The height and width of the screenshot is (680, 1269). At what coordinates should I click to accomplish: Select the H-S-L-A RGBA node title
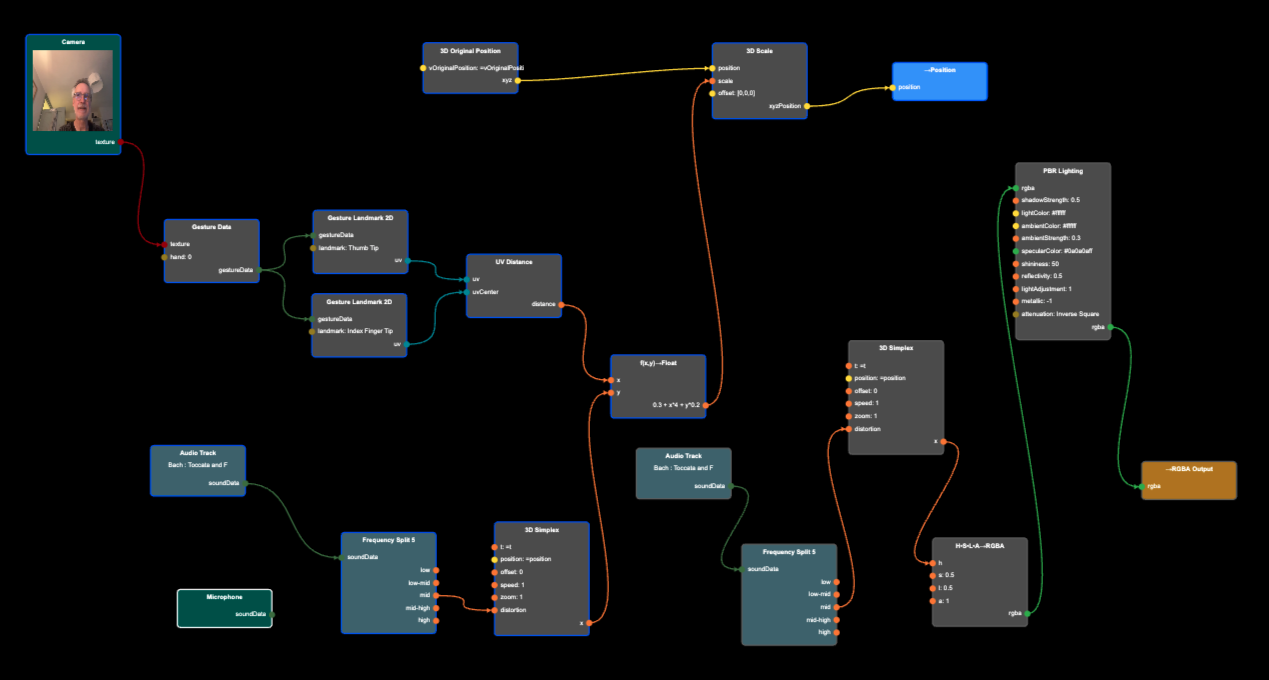(x=980, y=546)
